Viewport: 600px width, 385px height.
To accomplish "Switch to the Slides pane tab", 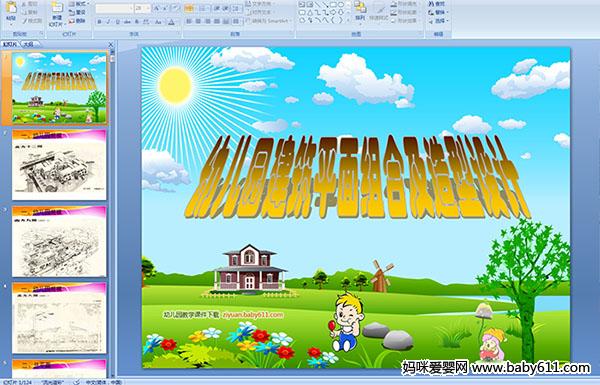I will tap(10, 44).
